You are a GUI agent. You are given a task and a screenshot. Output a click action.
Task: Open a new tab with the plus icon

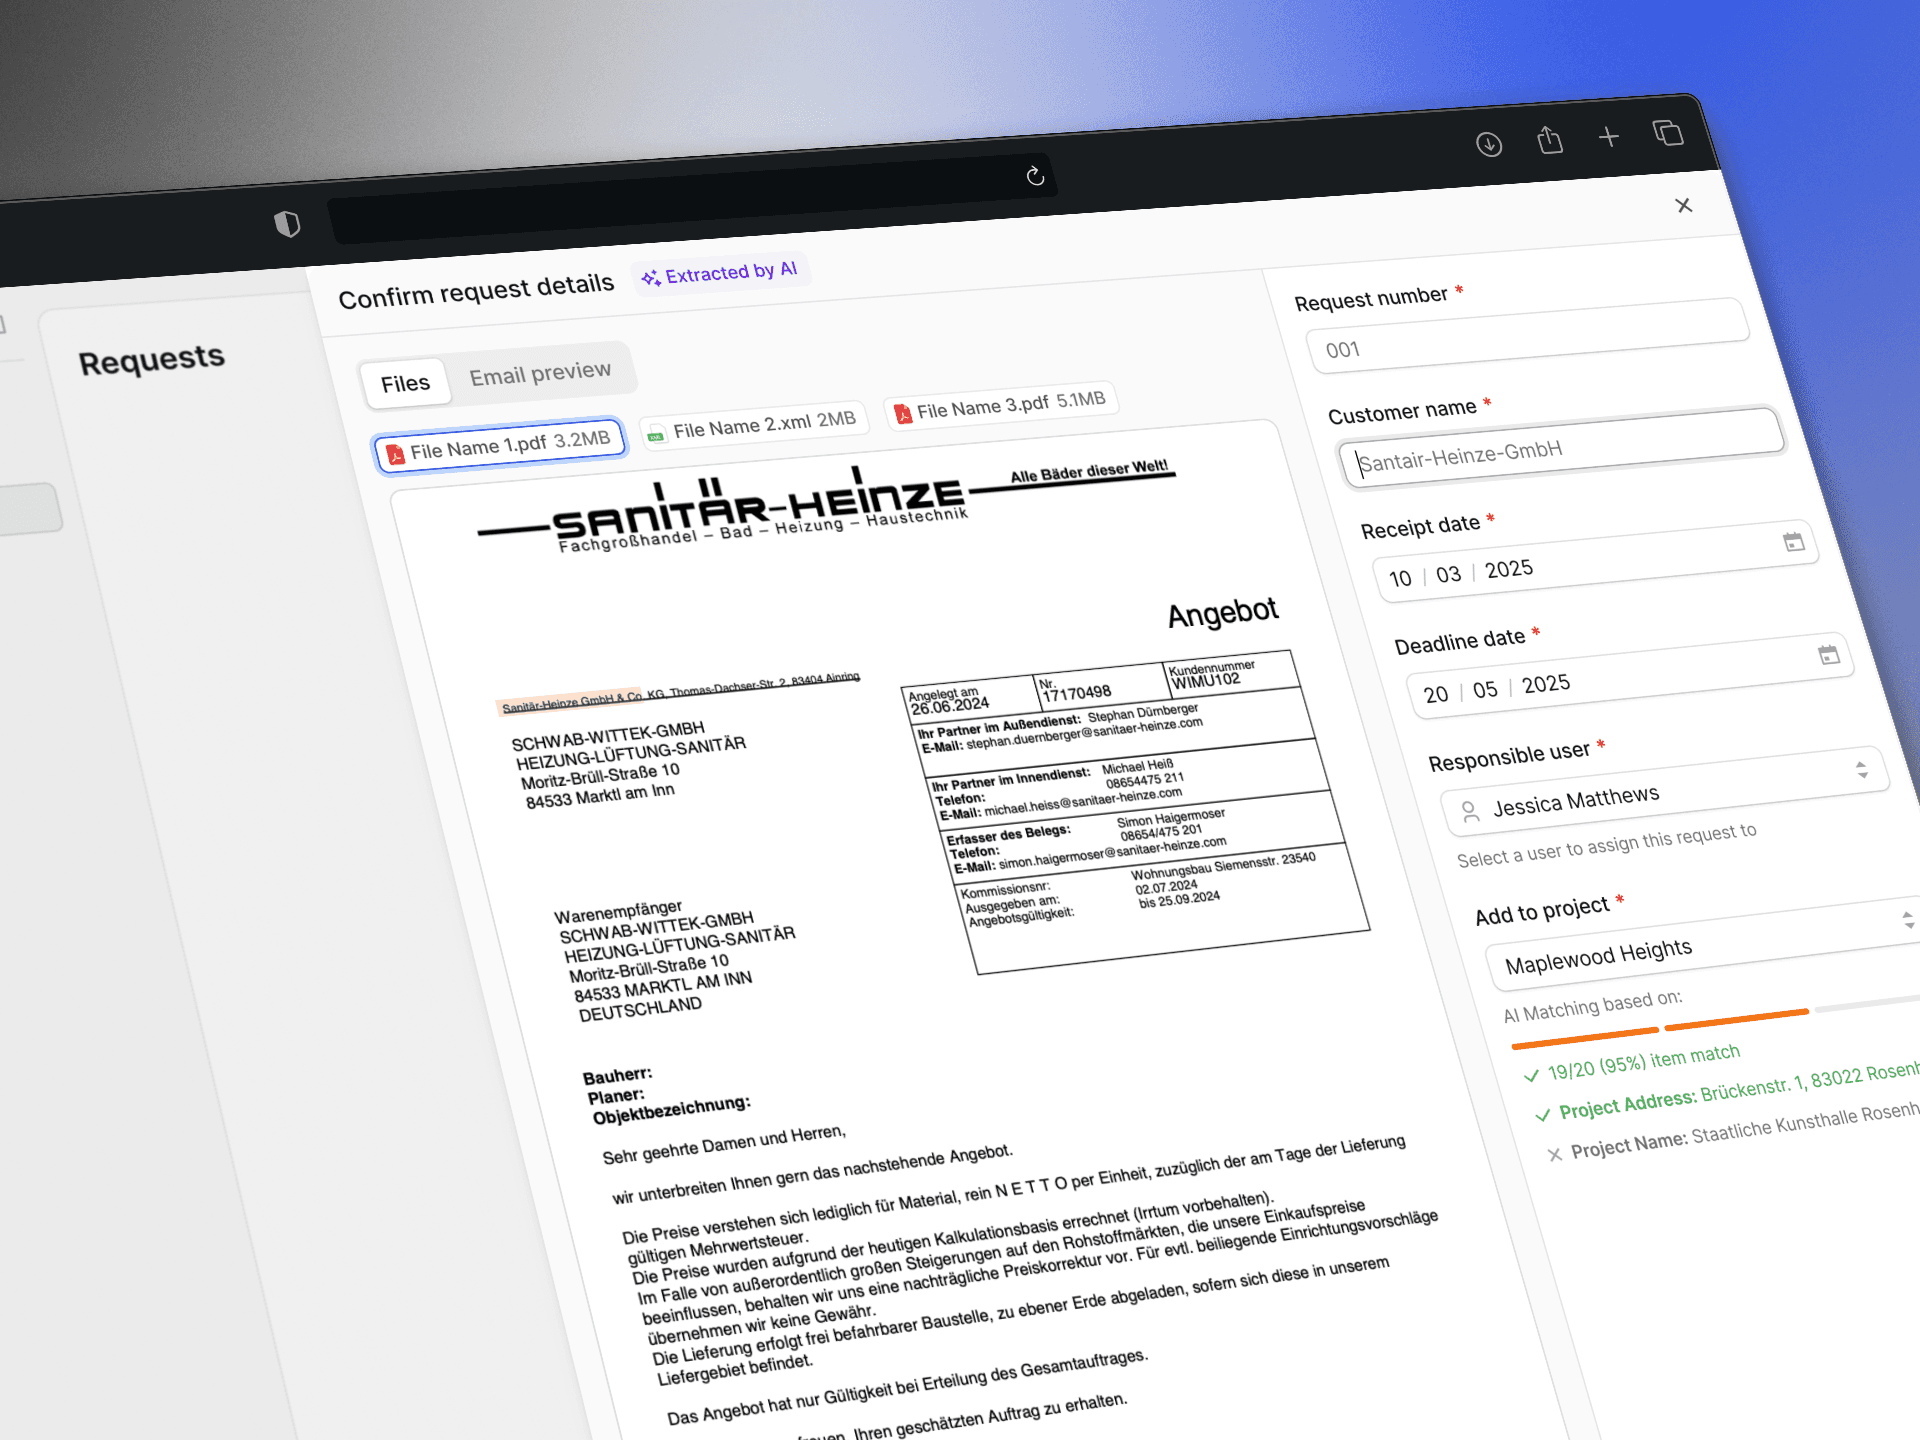point(1608,137)
